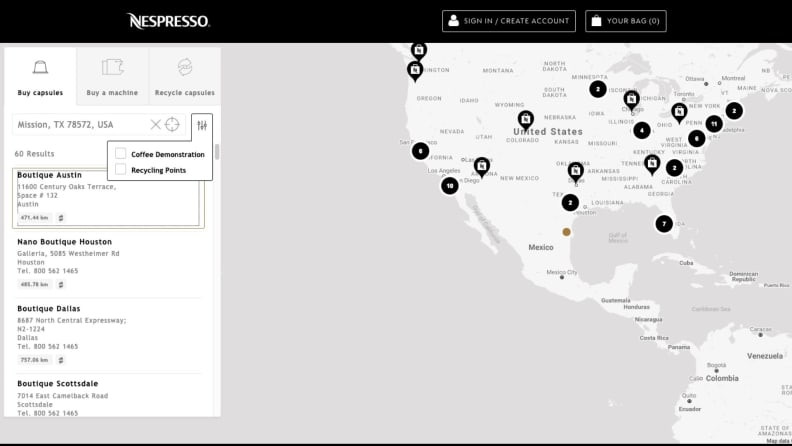This screenshot has height=446, width=792.
Task: Open Boutique Austin result
Action: point(108,198)
